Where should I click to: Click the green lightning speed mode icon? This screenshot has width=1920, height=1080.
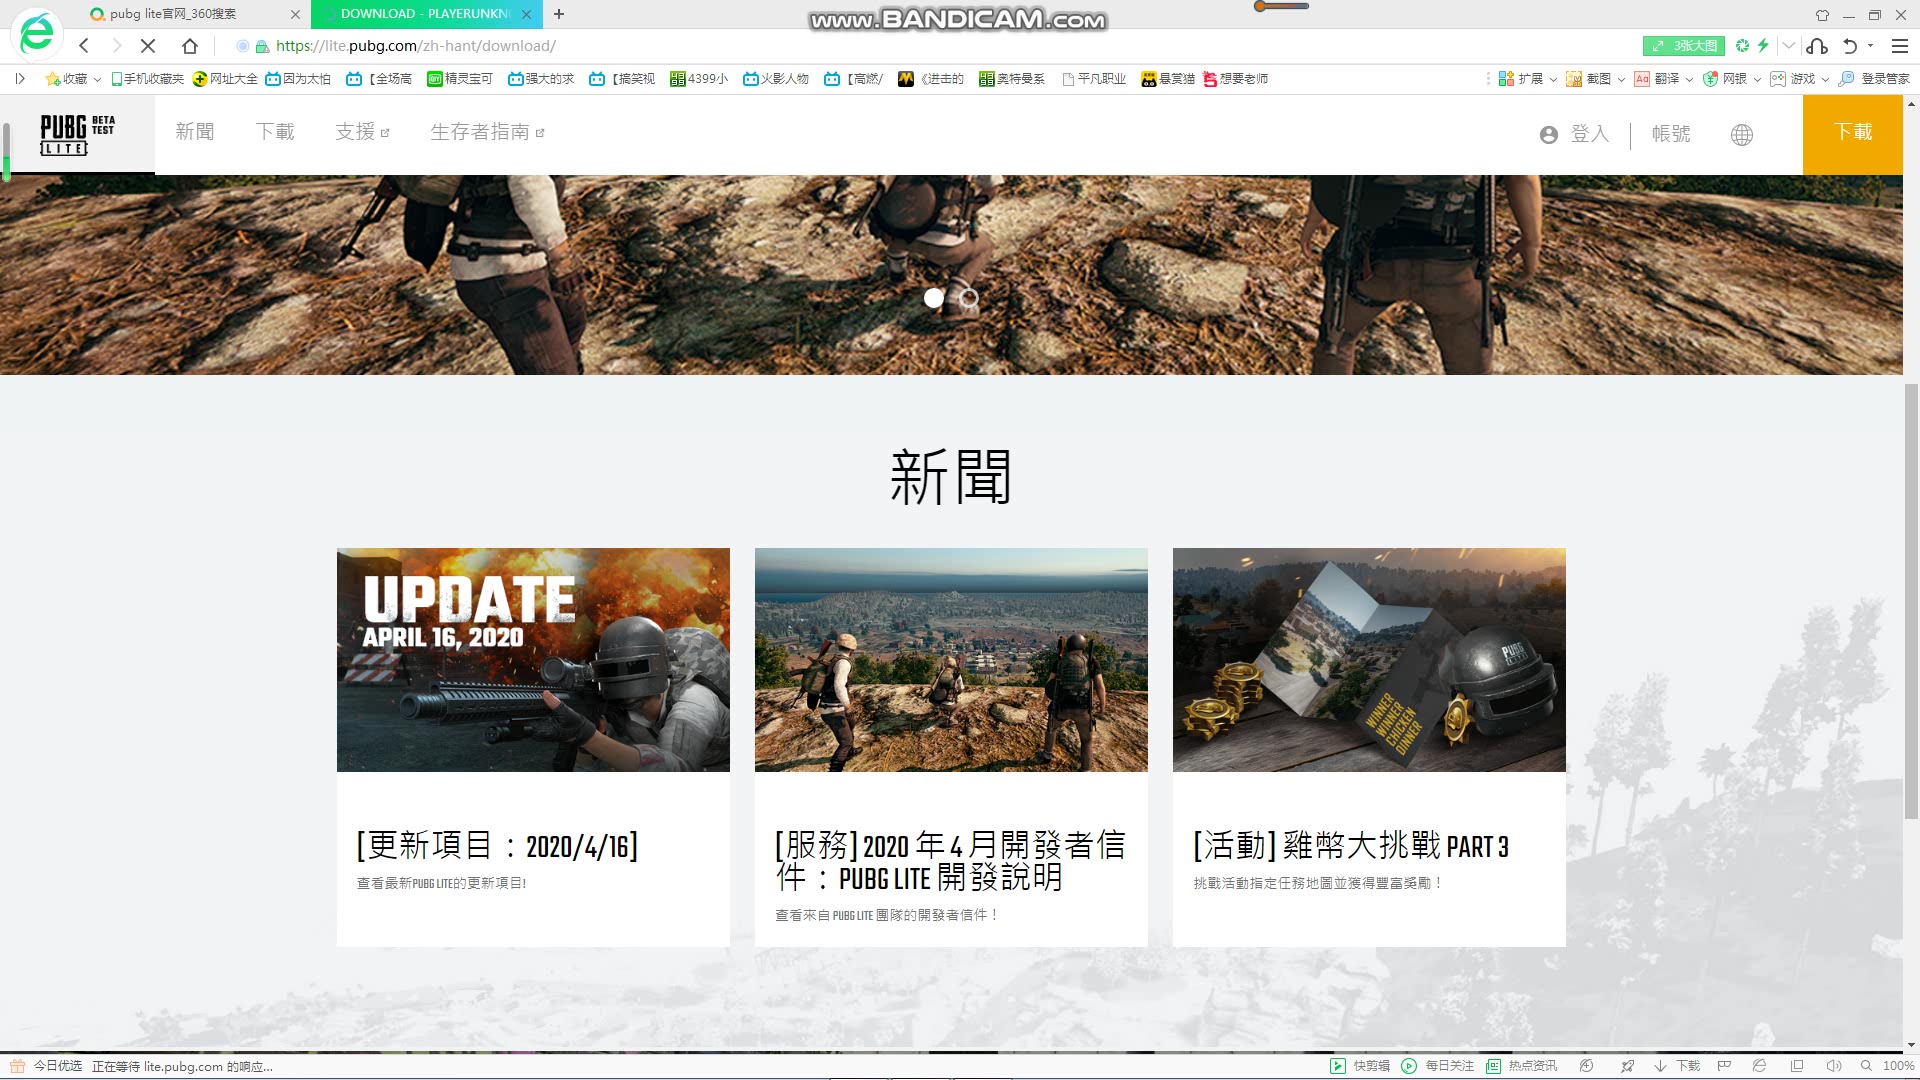(1763, 46)
